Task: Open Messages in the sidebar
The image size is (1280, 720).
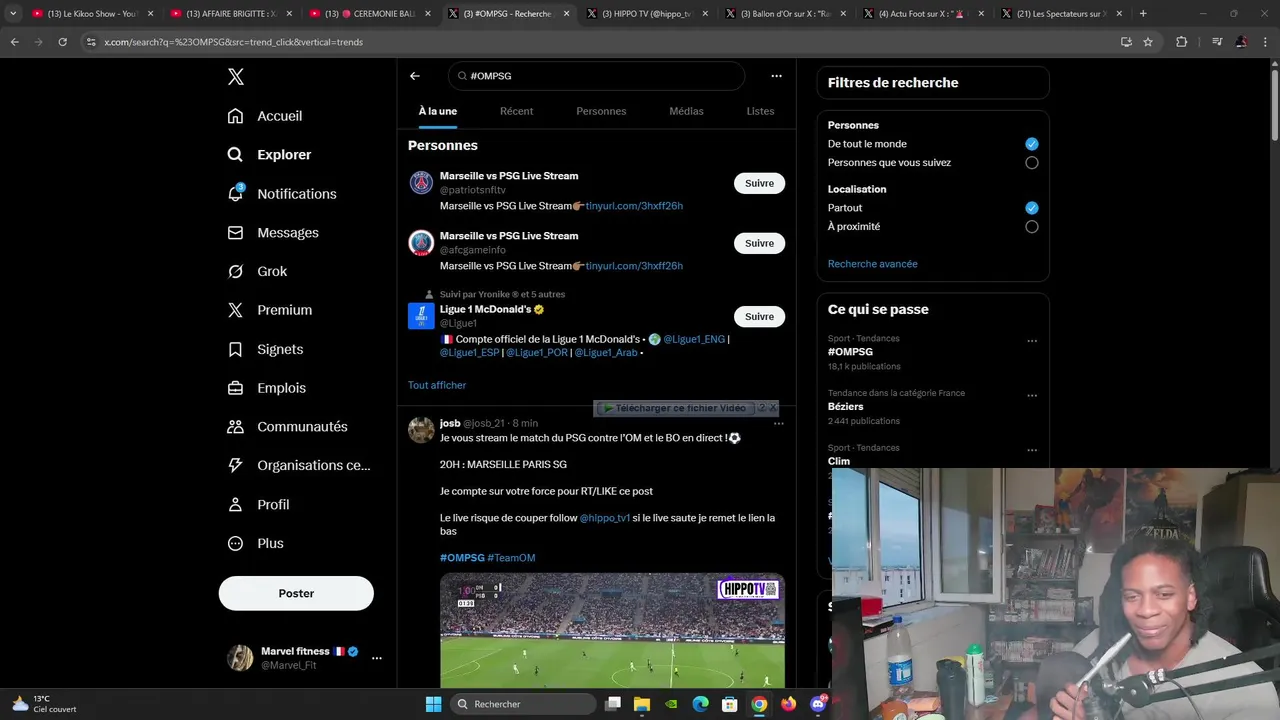Action: [x=273, y=233]
